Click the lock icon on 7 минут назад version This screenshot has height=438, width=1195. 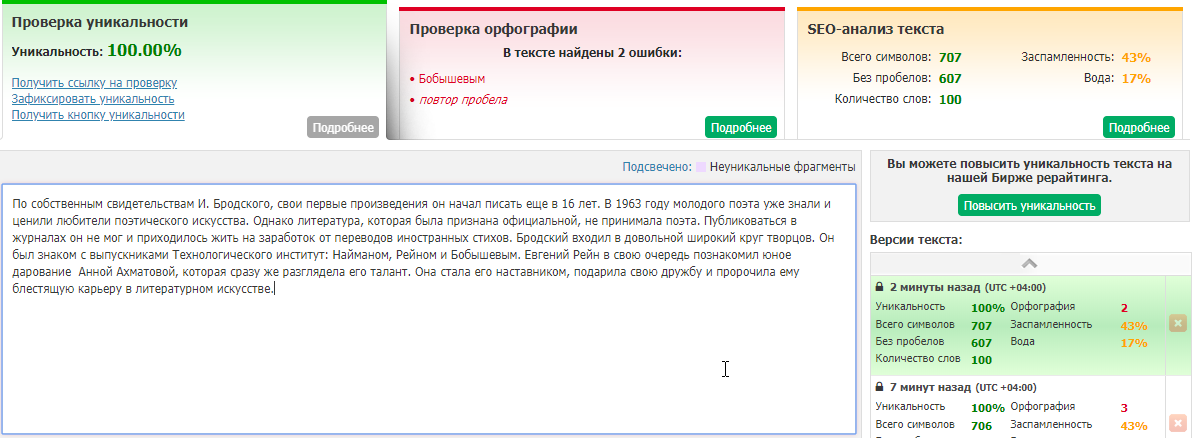(x=880, y=387)
